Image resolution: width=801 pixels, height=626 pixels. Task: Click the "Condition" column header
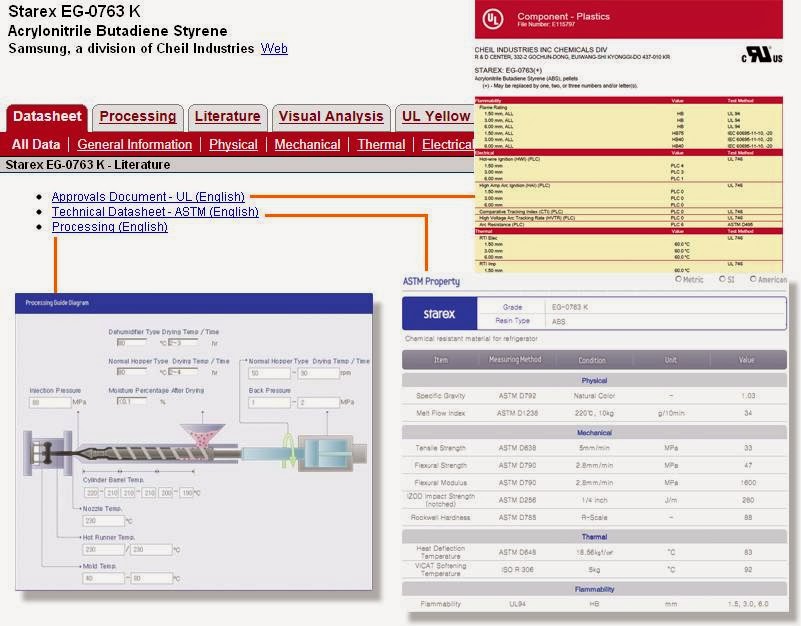(592, 360)
